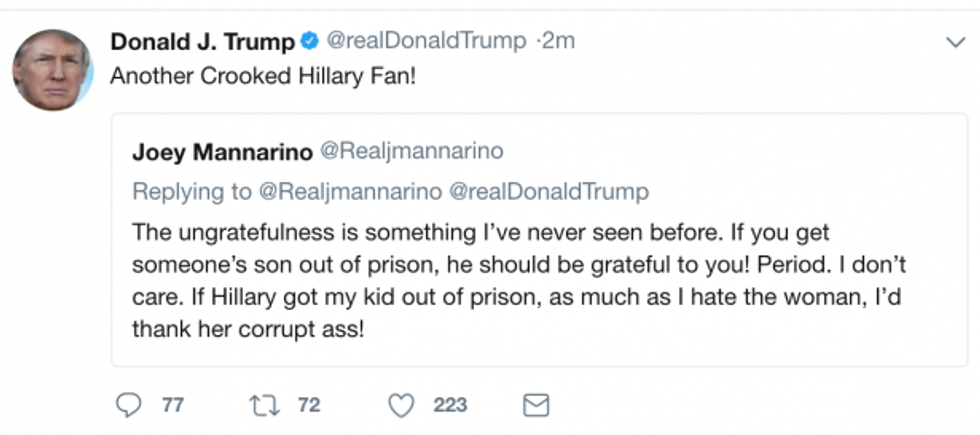This screenshot has height=435, width=980.
Task: Open the tweet options chevron dropdown
Action: point(955,42)
